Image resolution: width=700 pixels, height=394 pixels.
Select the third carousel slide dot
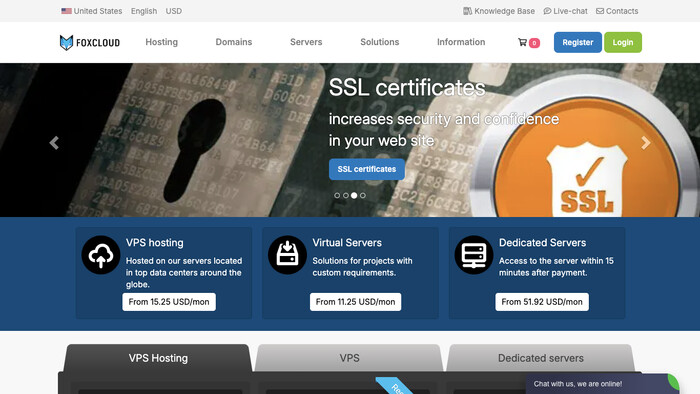(x=354, y=195)
